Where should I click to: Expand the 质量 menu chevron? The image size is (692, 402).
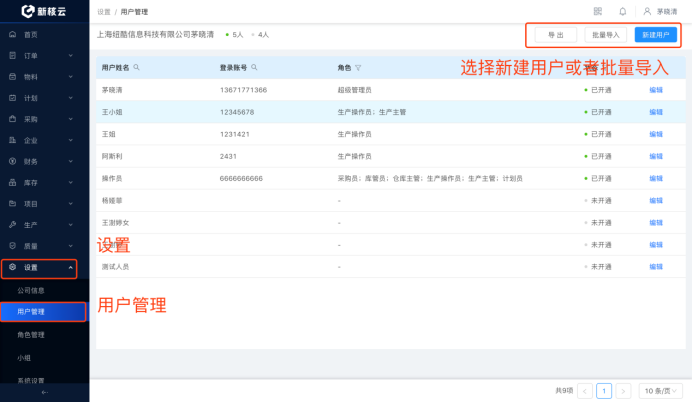coord(71,246)
